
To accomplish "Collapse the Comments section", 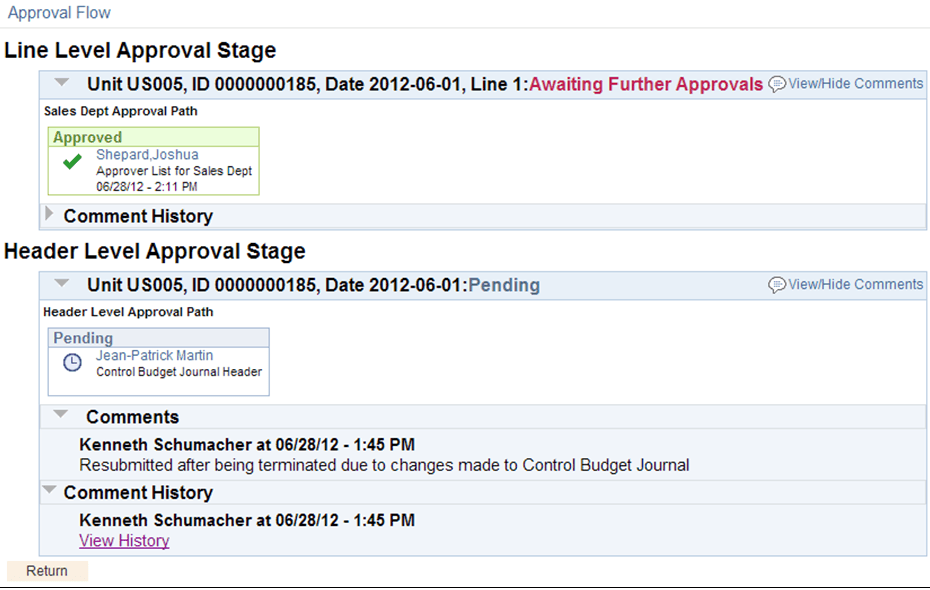I will pyautogui.click(x=61, y=413).
